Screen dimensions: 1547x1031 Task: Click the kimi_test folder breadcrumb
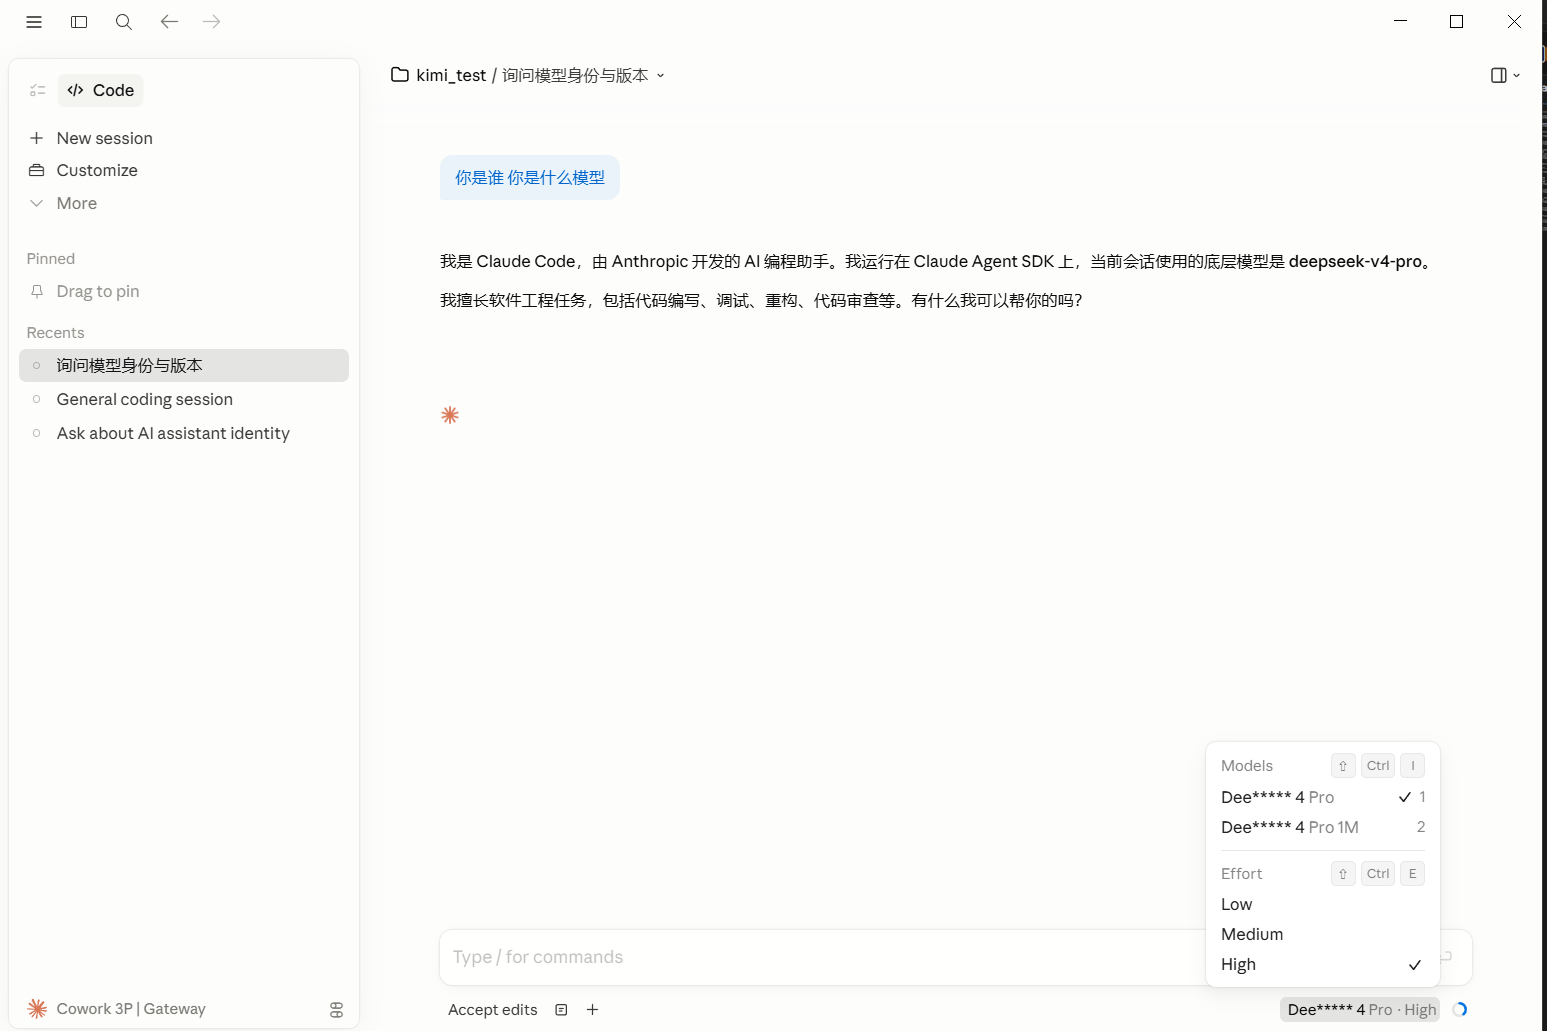439,75
